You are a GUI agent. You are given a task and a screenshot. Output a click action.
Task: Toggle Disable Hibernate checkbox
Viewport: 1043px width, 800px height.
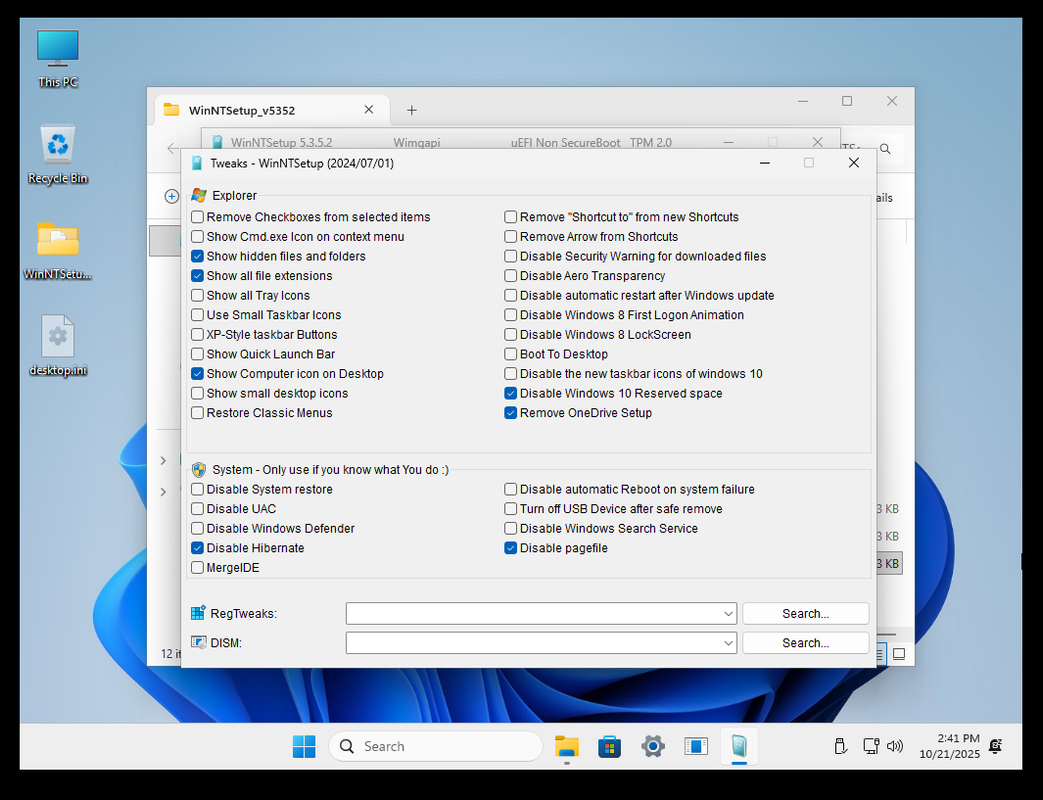click(198, 548)
